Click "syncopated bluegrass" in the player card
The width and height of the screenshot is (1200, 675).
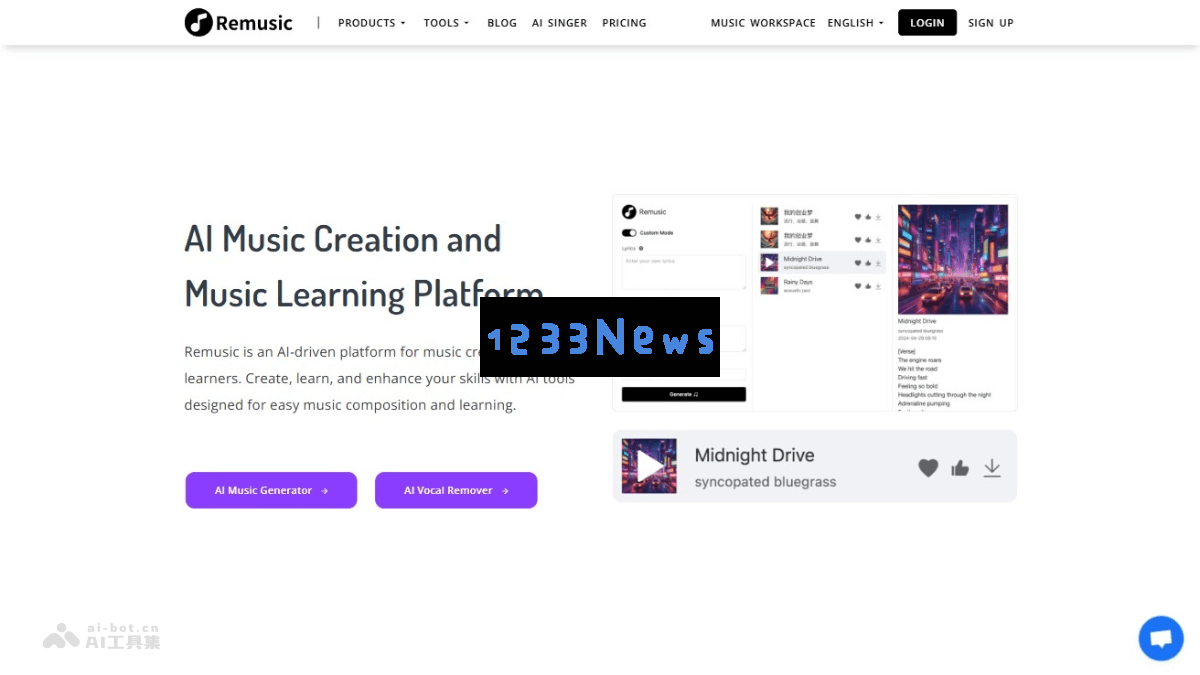pyautogui.click(x=766, y=482)
